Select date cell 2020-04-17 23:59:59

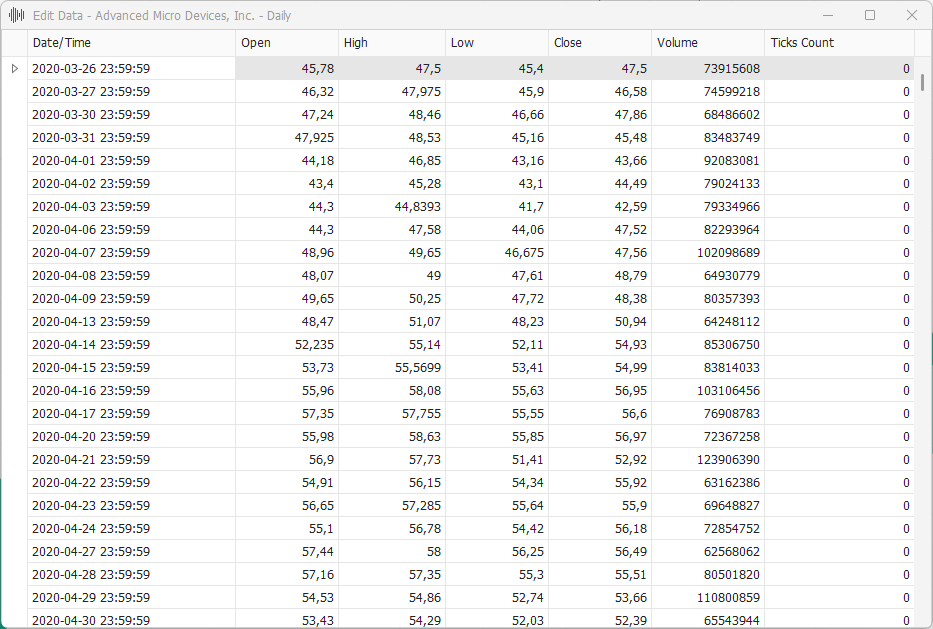(x=132, y=414)
